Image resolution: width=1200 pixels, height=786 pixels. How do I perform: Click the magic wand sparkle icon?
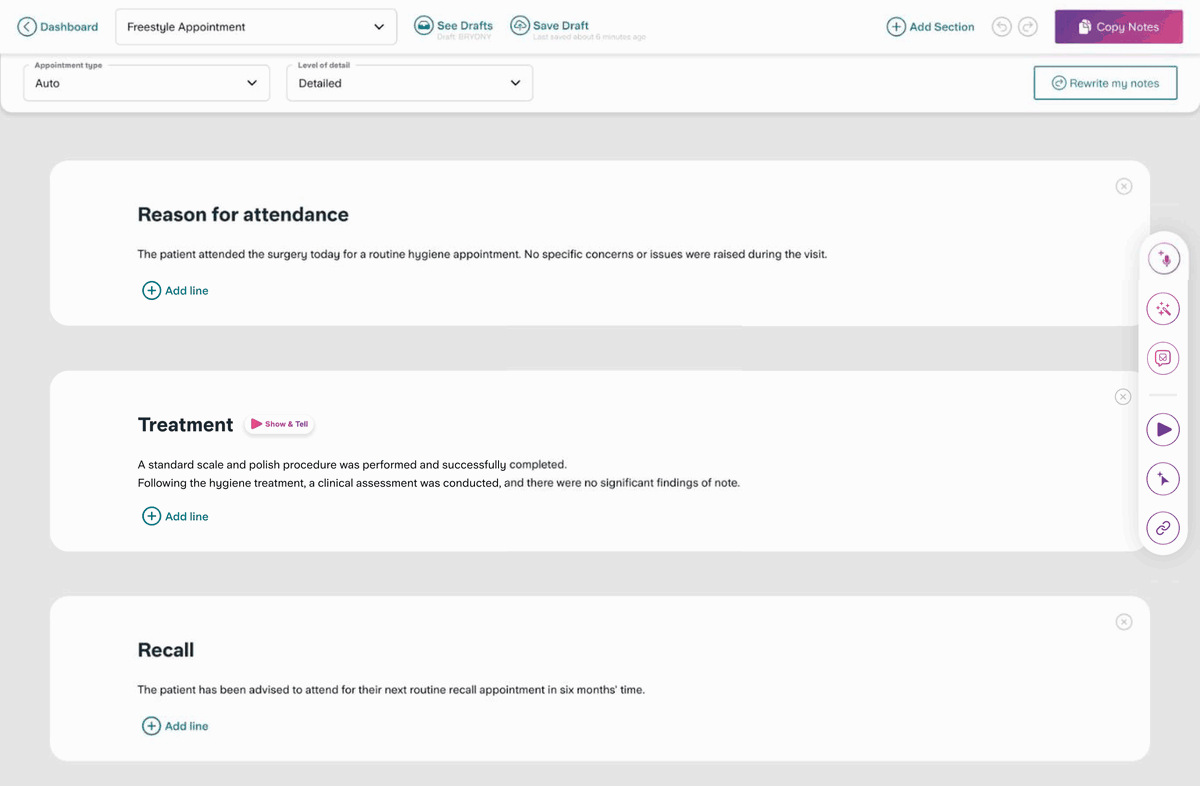1163,309
